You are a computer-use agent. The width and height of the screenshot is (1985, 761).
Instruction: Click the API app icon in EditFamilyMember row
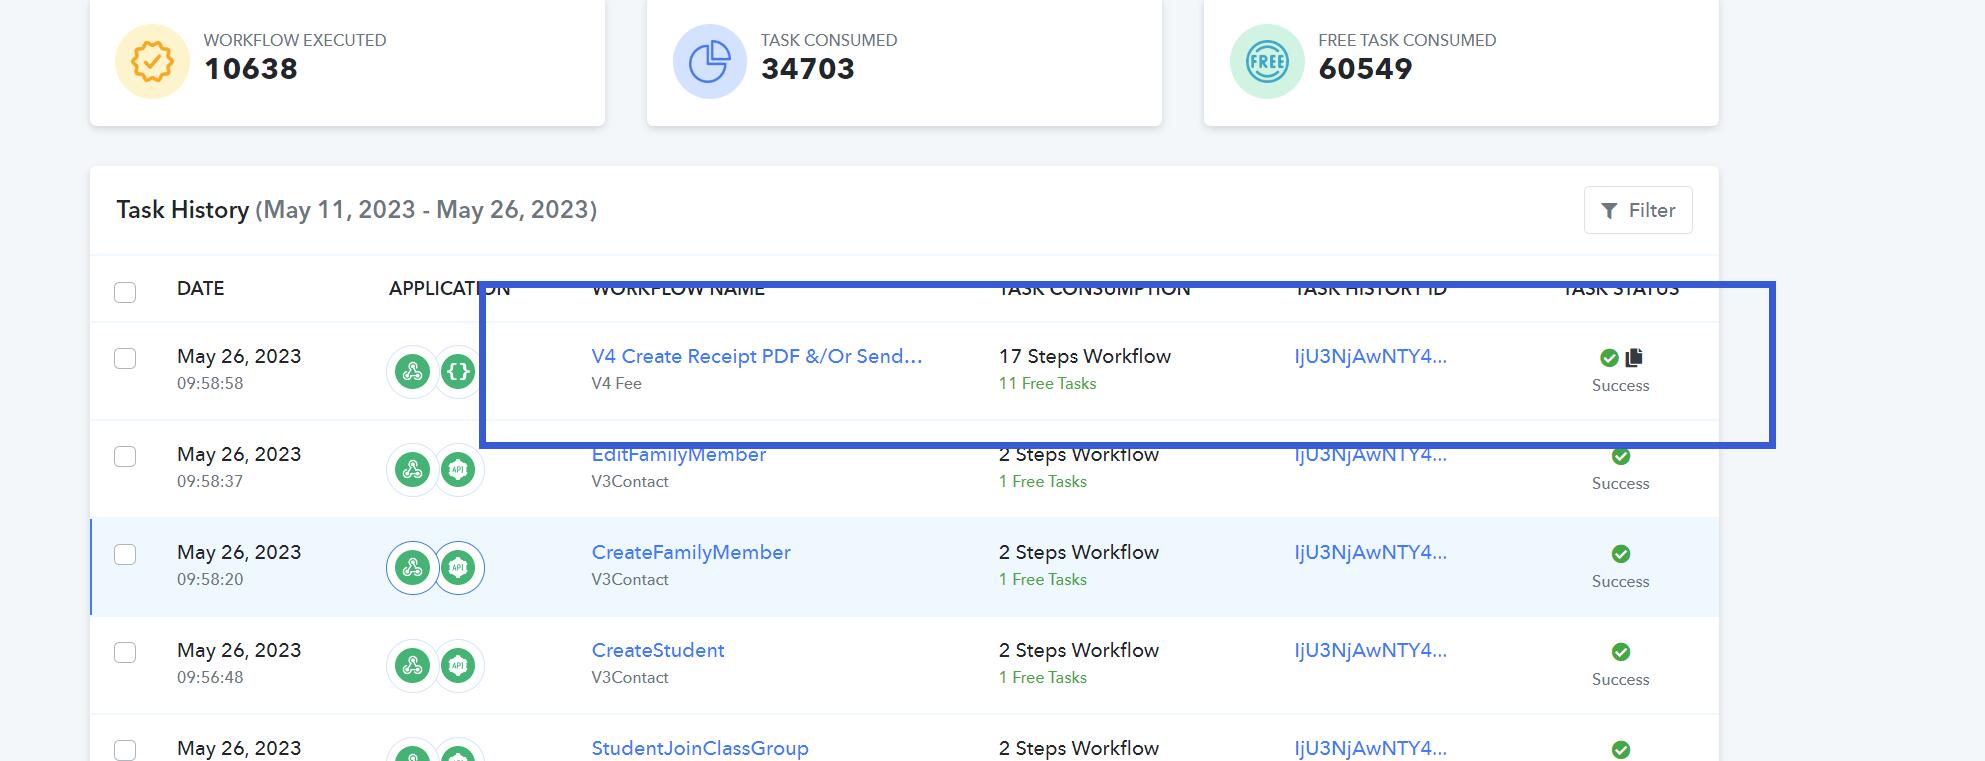point(458,470)
